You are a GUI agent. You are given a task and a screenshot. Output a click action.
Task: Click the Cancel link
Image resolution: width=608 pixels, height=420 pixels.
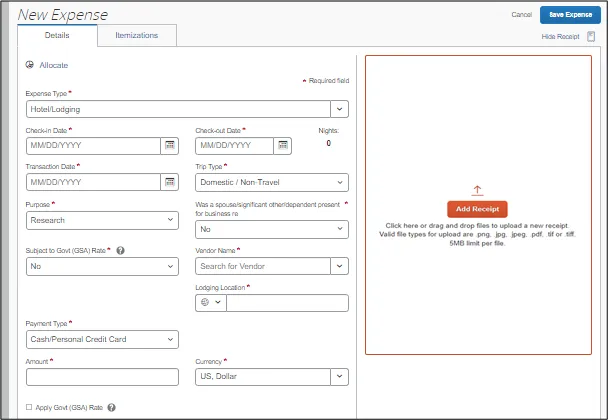tap(522, 15)
